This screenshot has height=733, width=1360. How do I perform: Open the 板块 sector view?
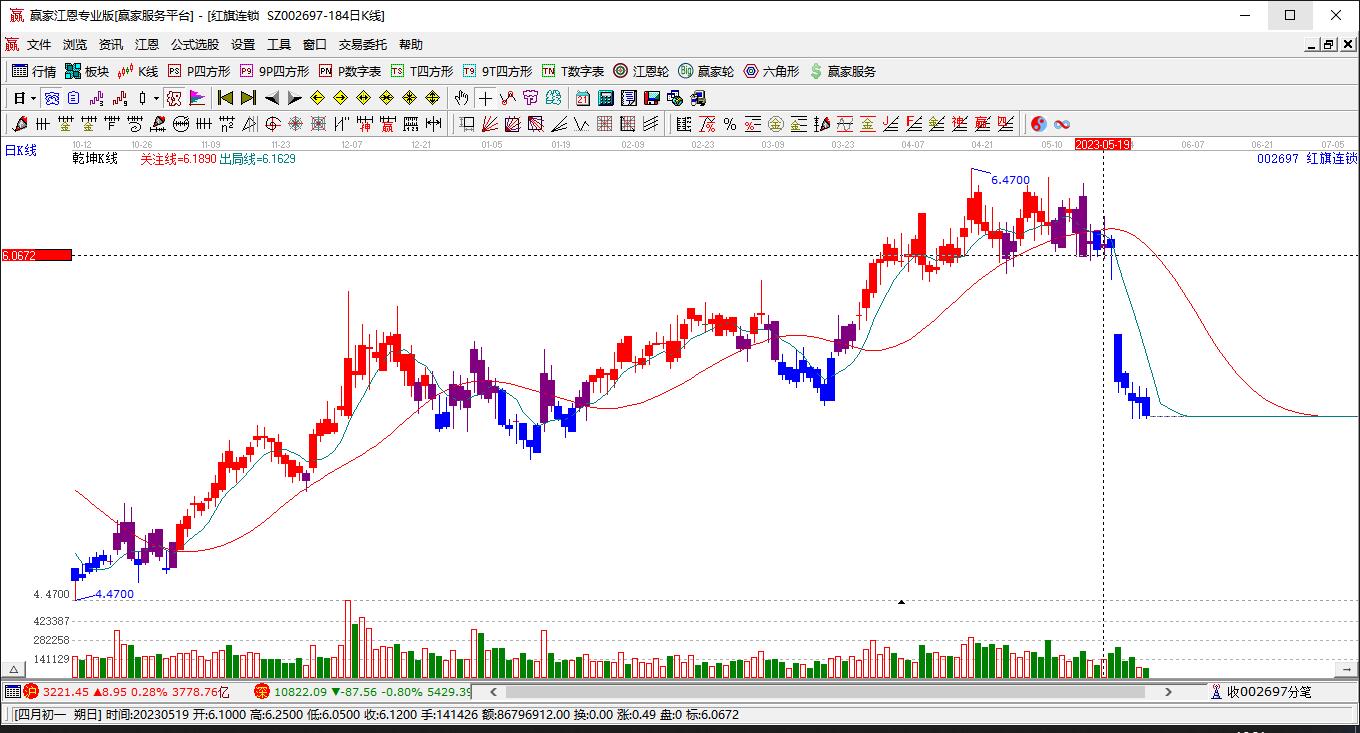pos(87,71)
